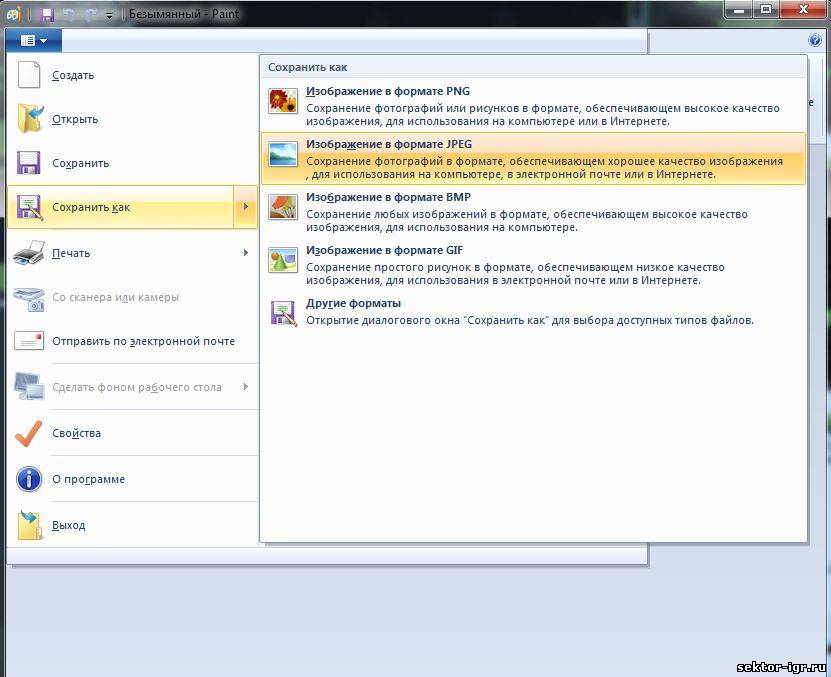This screenshot has height=677, width=831.
Task: Select Открыть menu entry
Action: tap(132, 119)
